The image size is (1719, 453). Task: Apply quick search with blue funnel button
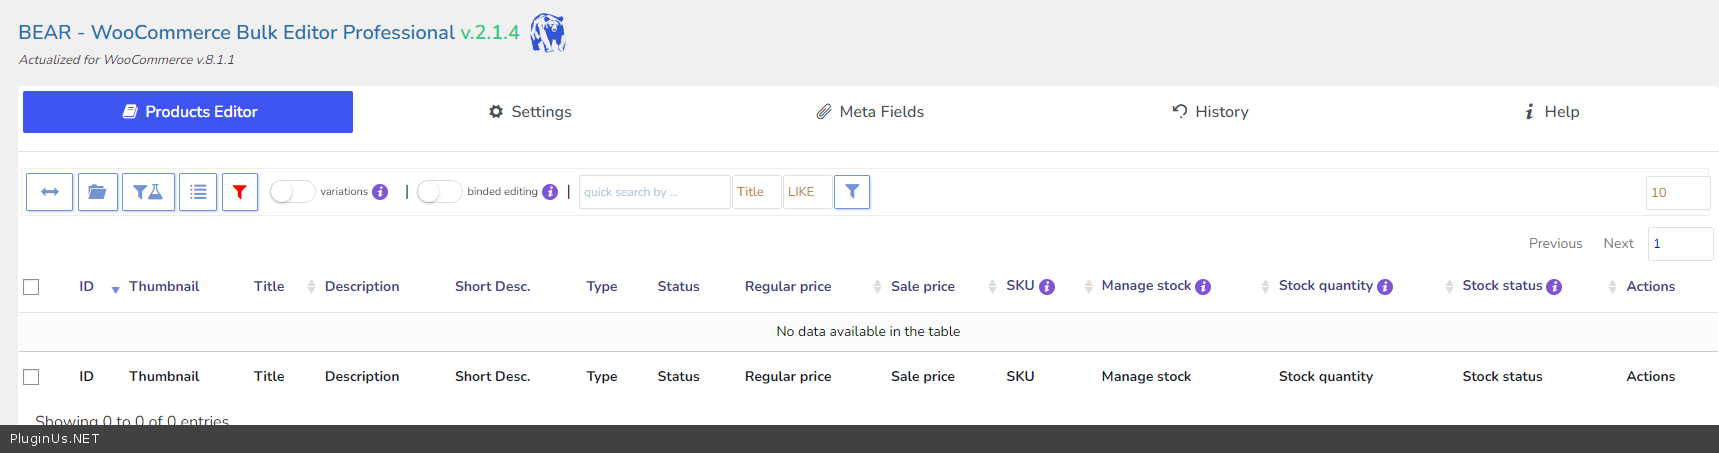tap(852, 191)
